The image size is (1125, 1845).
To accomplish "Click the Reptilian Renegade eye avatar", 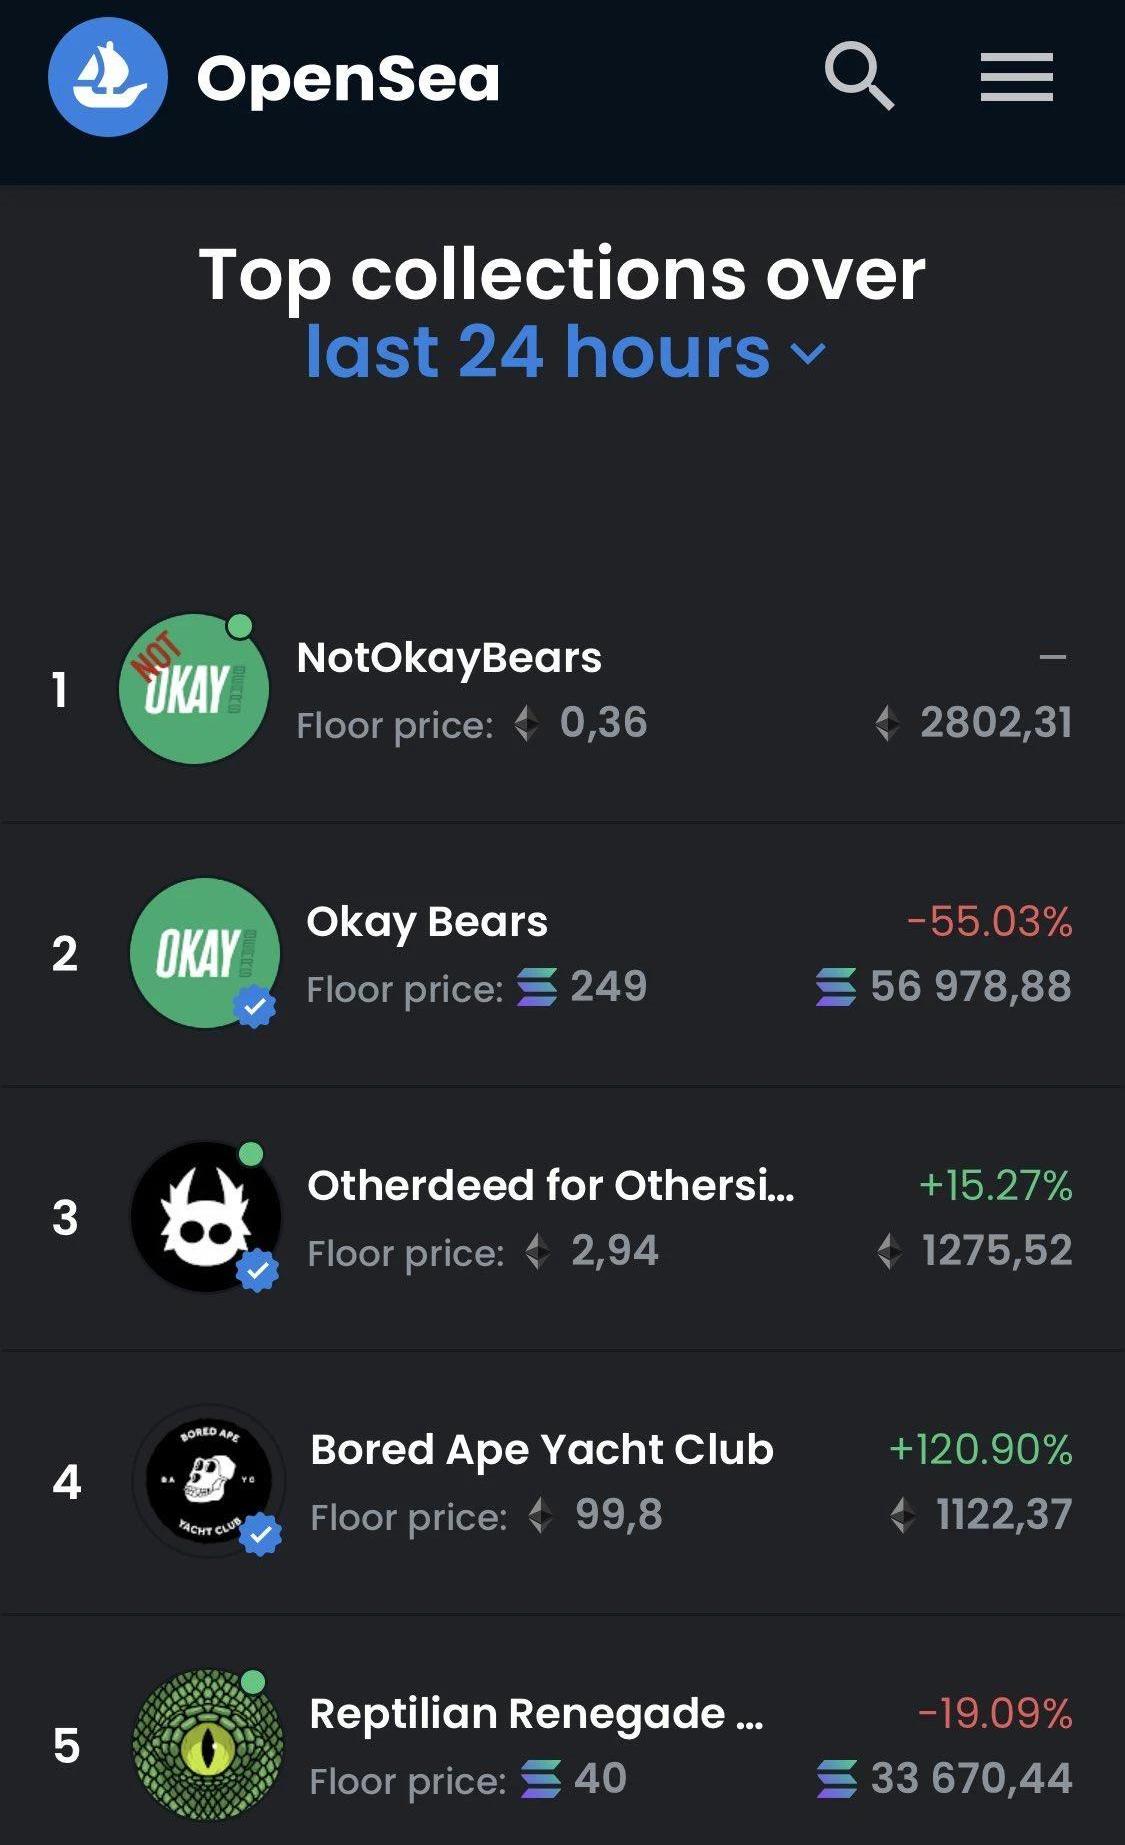I will click(x=208, y=1744).
